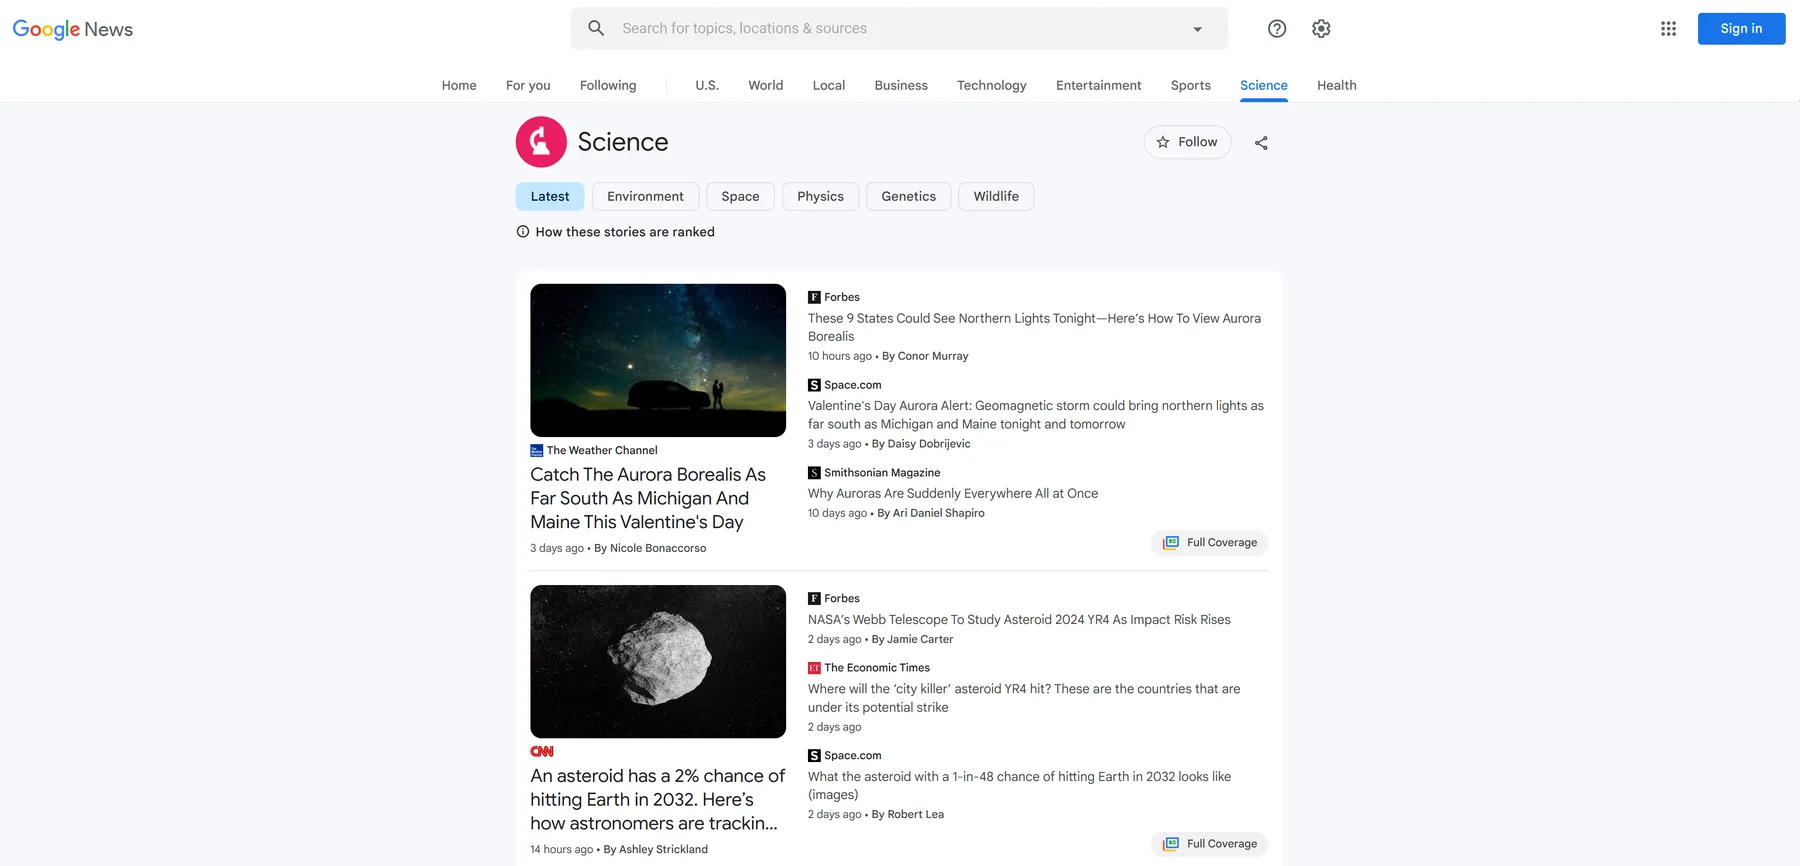Select the Space topic chip

[740, 196]
